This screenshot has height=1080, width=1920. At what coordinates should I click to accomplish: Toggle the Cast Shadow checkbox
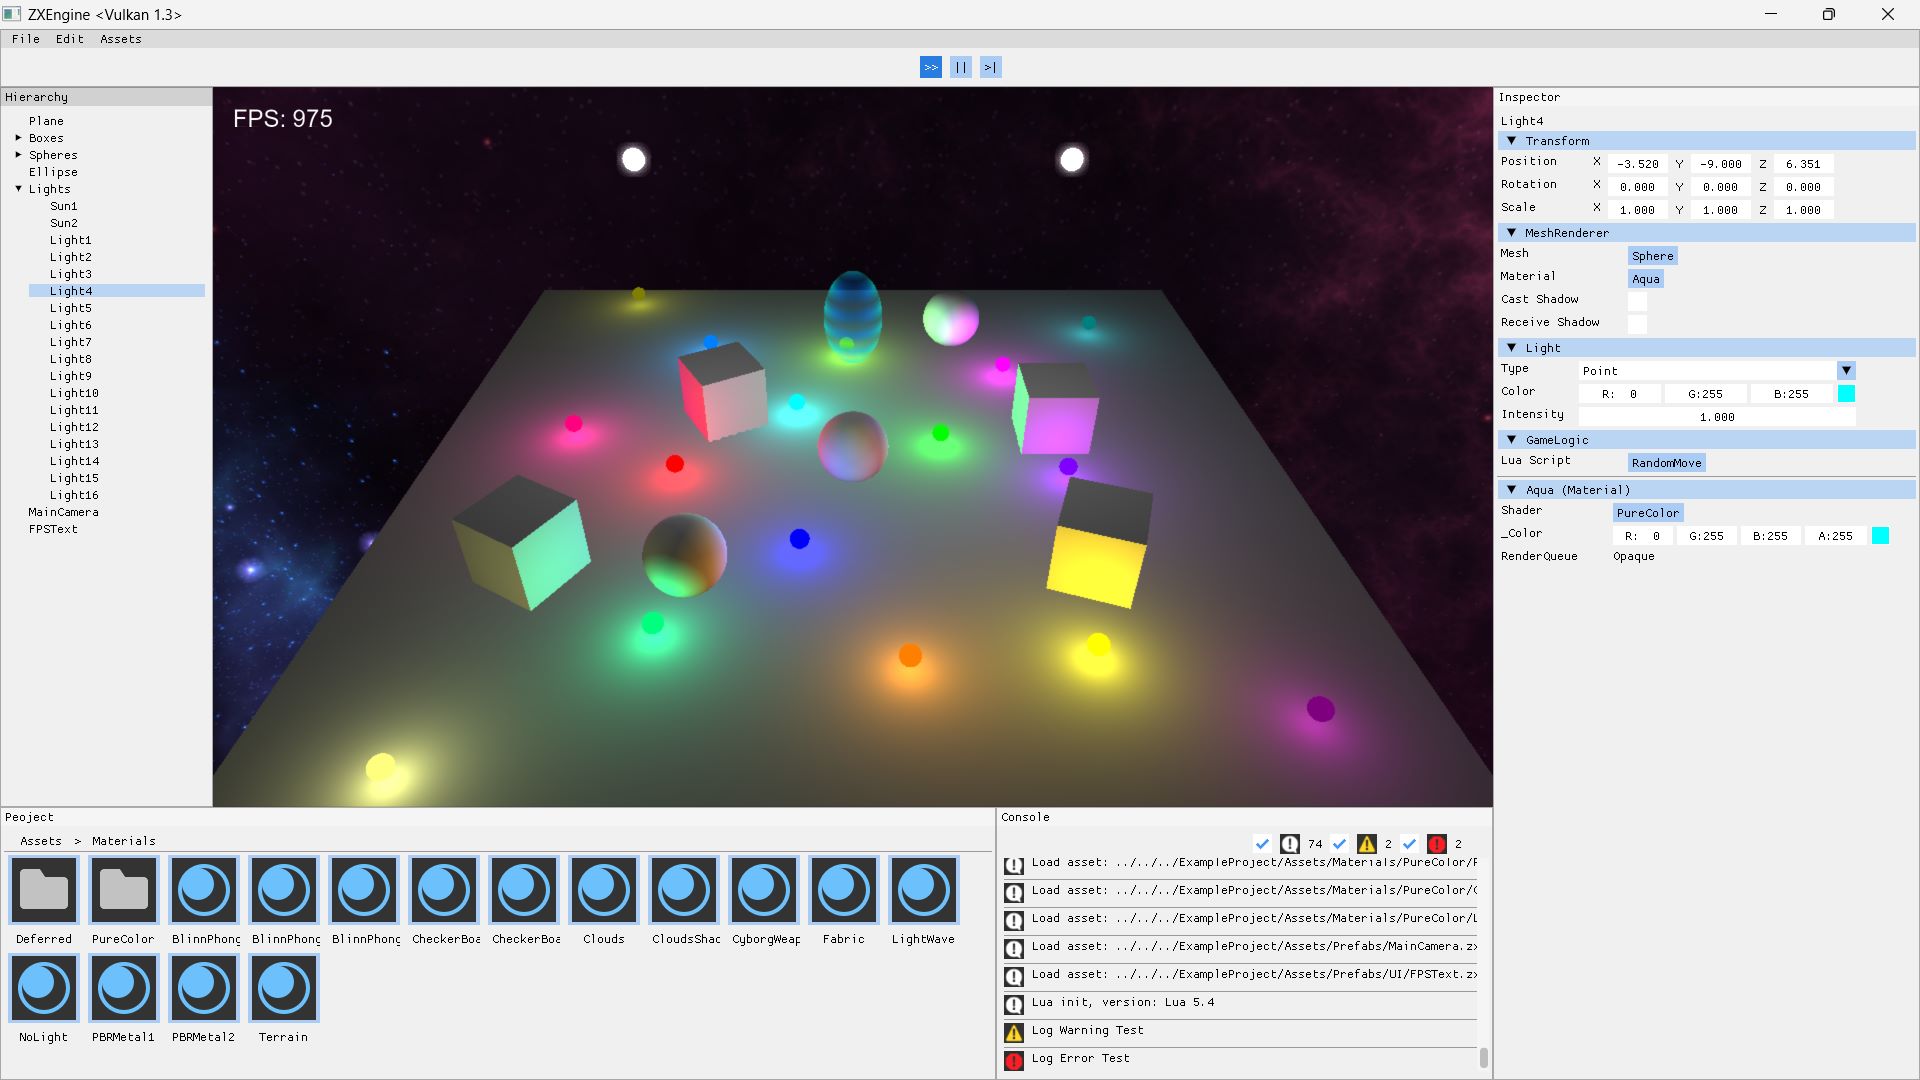[1637, 300]
